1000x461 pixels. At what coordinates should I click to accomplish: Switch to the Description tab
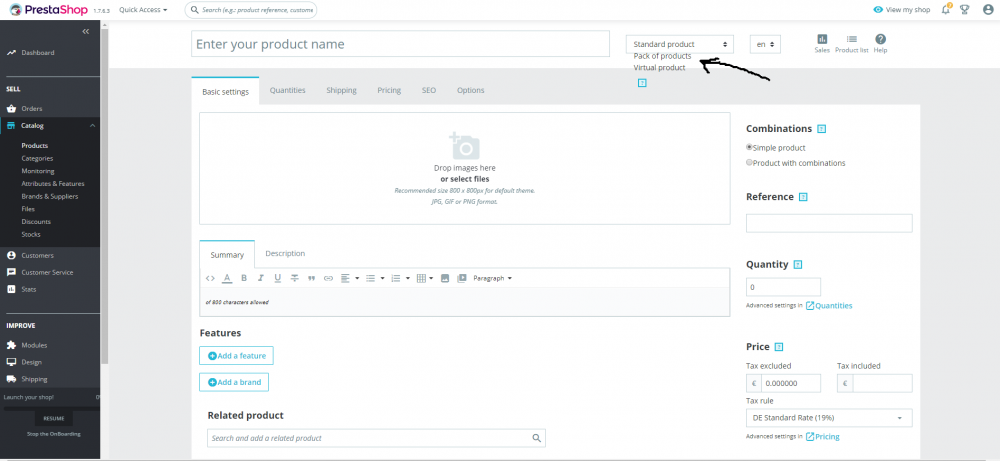coord(285,254)
